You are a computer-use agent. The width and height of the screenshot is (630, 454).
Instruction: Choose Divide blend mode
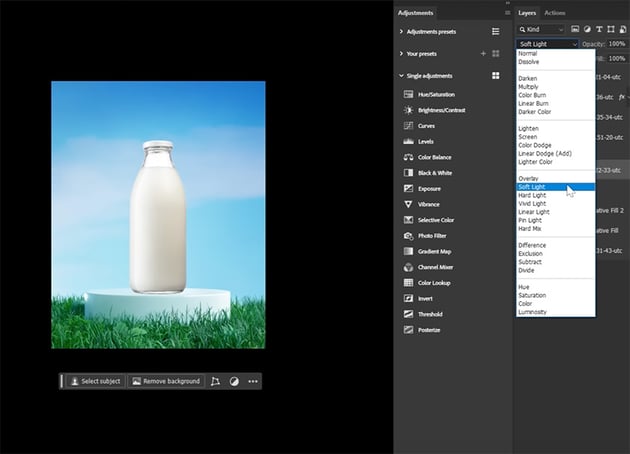point(555,270)
